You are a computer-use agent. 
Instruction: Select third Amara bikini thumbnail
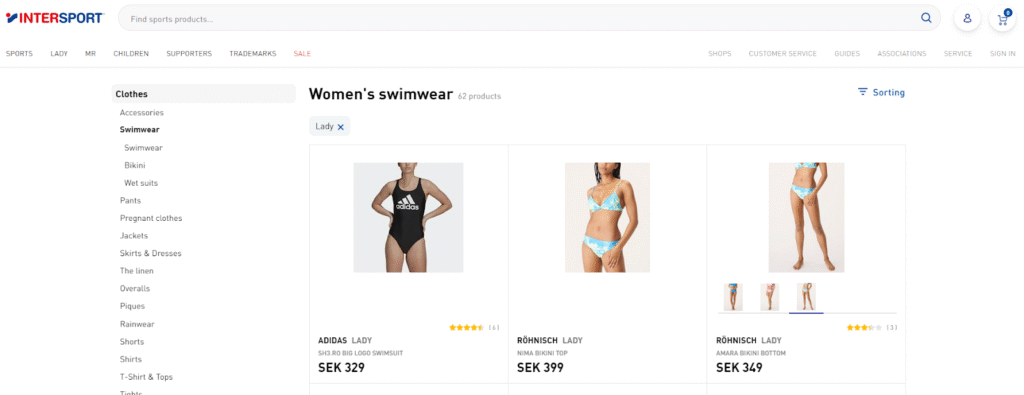click(x=806, y=296)
